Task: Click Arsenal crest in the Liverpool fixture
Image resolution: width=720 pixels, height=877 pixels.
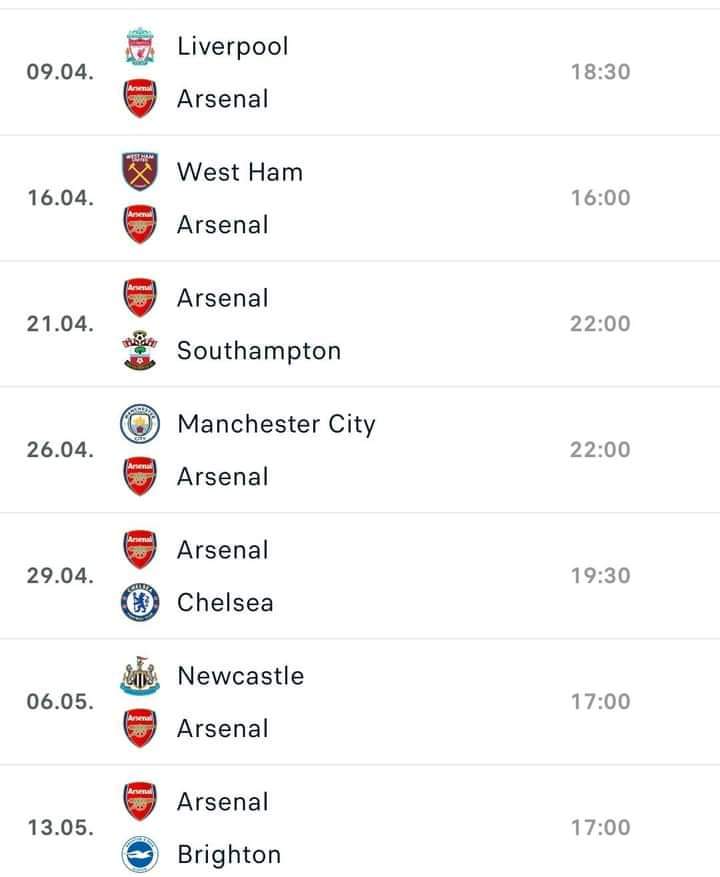Action: coord(140,98)
